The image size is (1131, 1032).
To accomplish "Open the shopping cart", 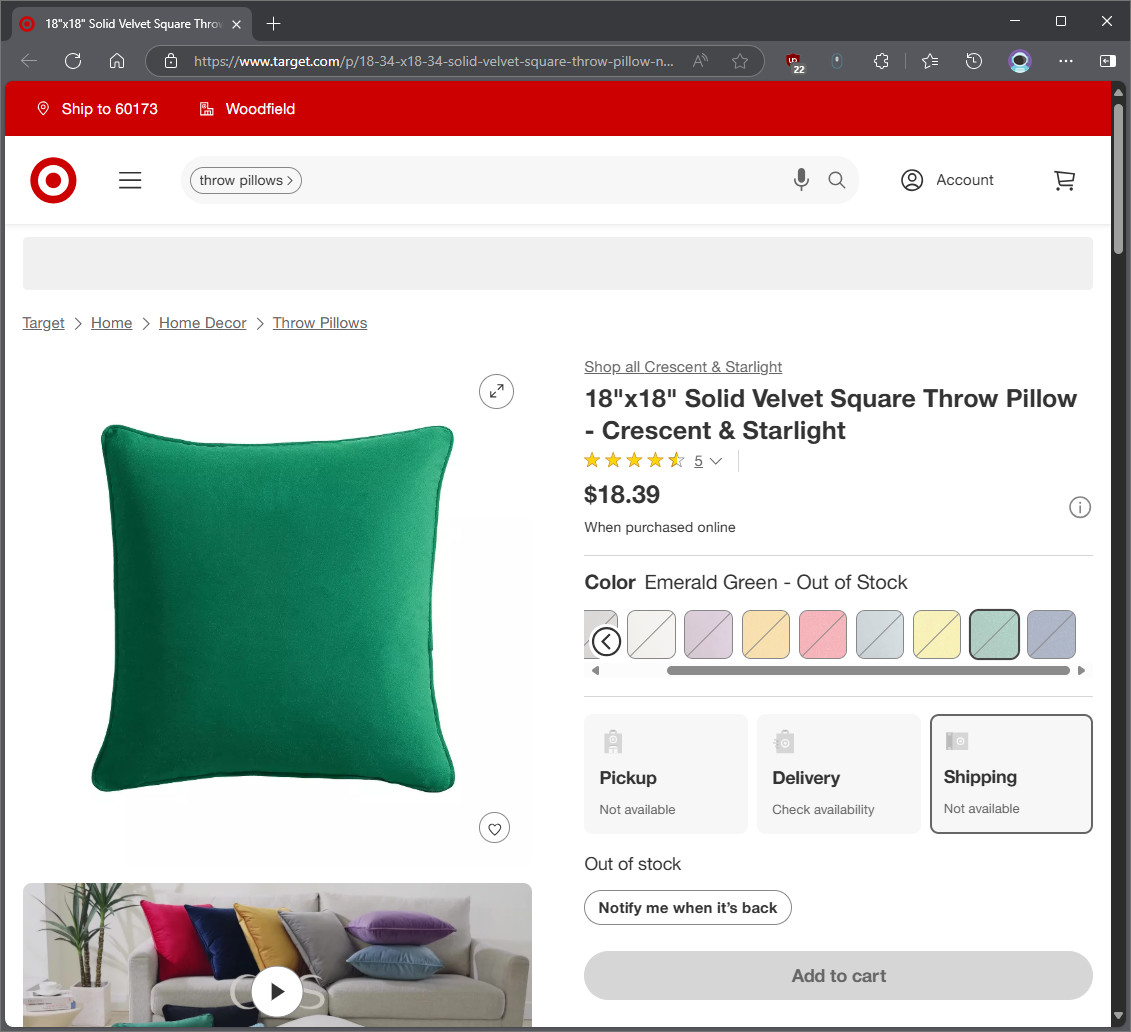I will click(1065, 180).
